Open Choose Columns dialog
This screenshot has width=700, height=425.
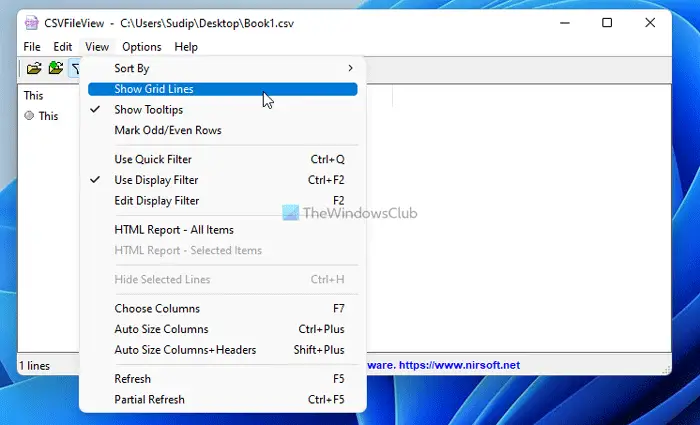(223, 308)
